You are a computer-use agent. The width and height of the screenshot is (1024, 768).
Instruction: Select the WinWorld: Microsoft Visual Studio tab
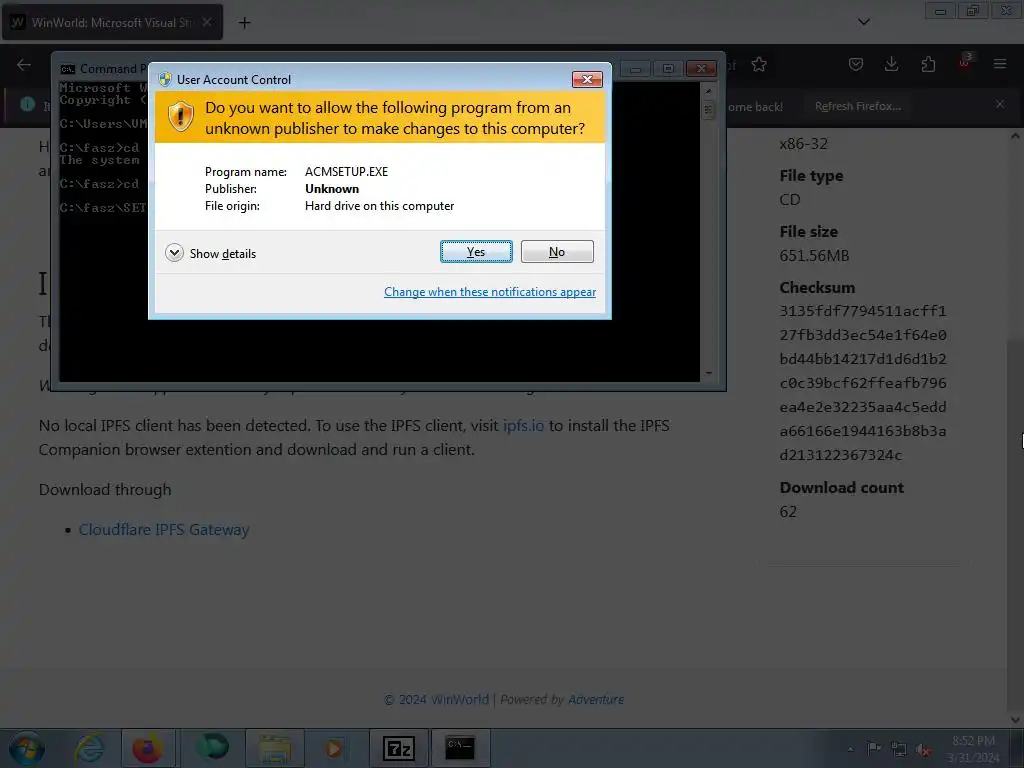click(x=112, y=22)
